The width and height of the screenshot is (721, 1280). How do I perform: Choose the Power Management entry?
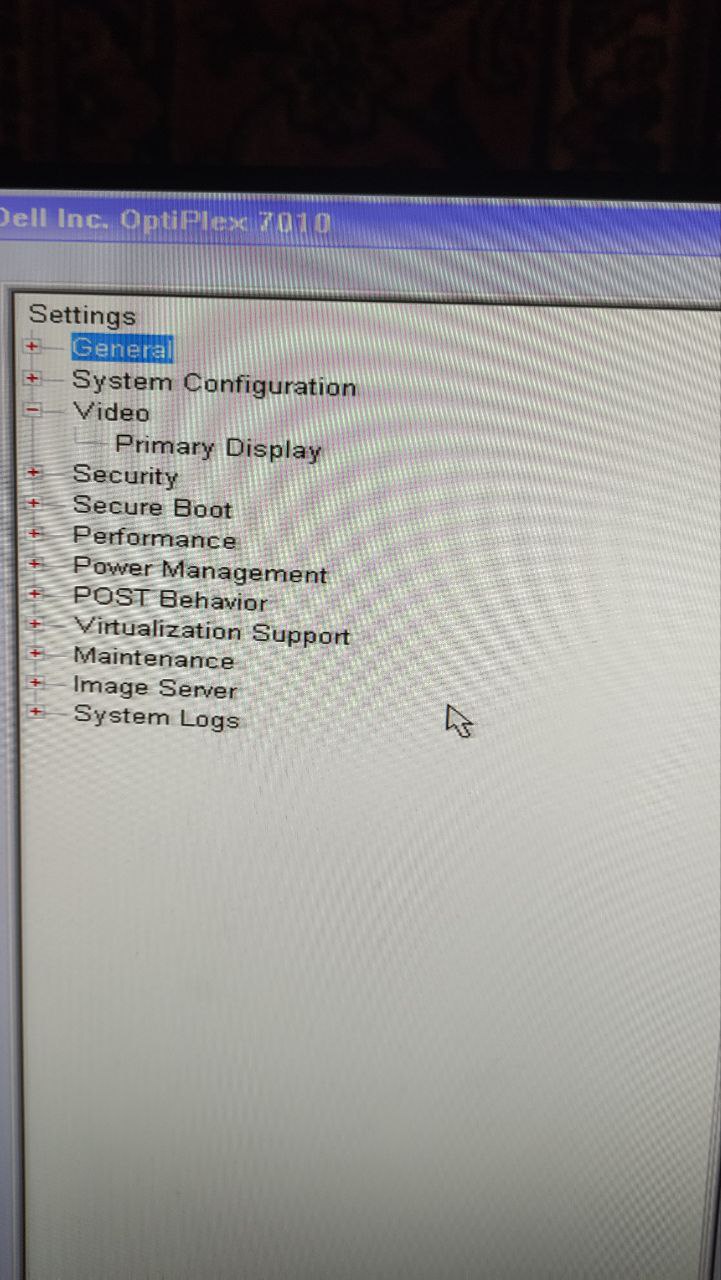[x=200, y=570]
